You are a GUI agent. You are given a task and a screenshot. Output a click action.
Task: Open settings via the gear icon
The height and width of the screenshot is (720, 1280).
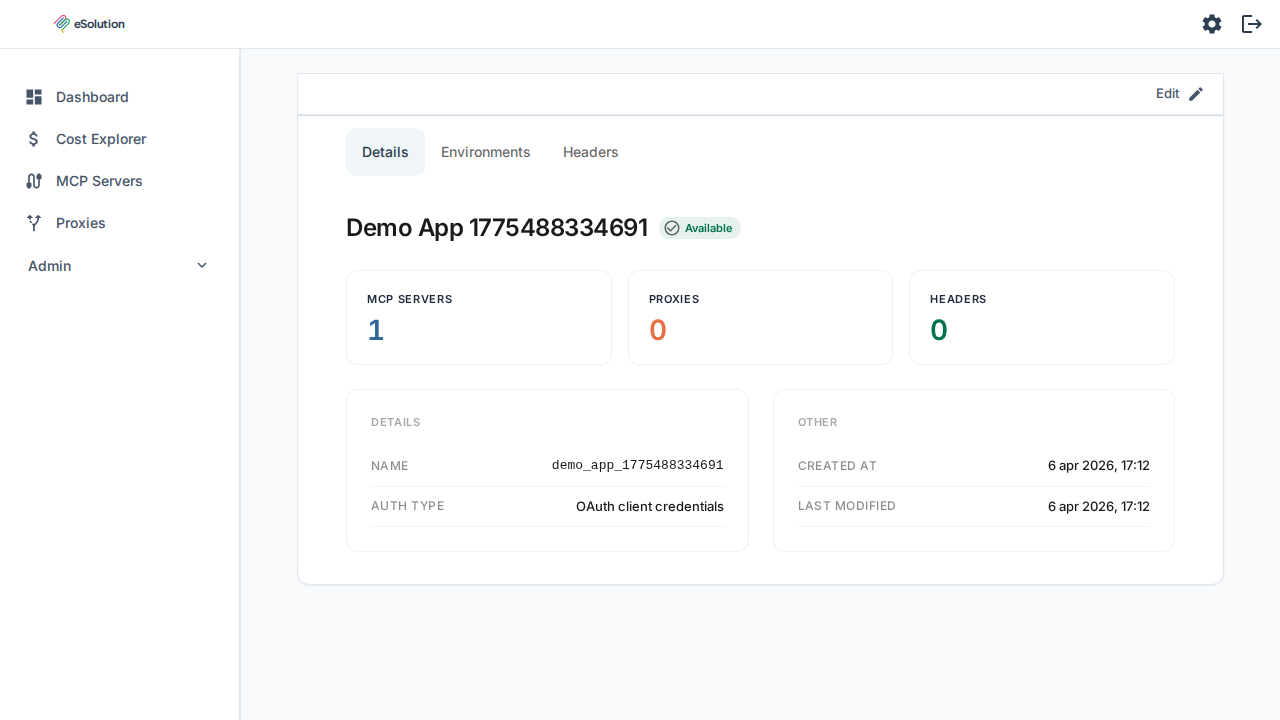pyautogui.click(x=1212, y=24)
